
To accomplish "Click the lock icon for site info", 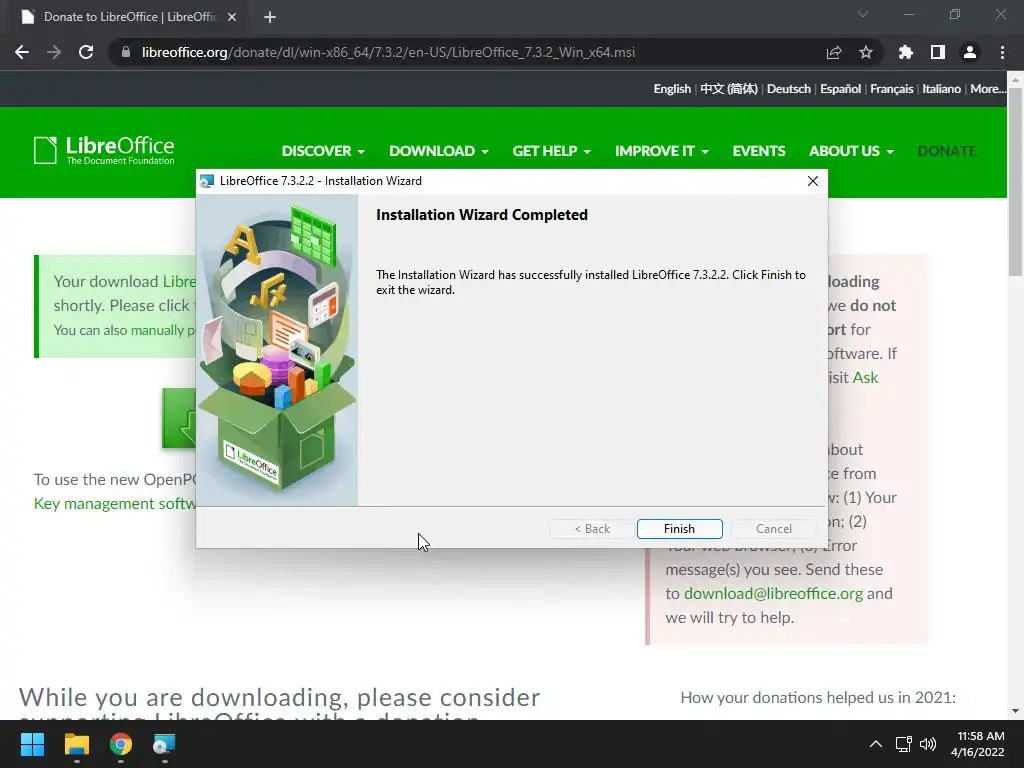I will click(x=126, y=52).
